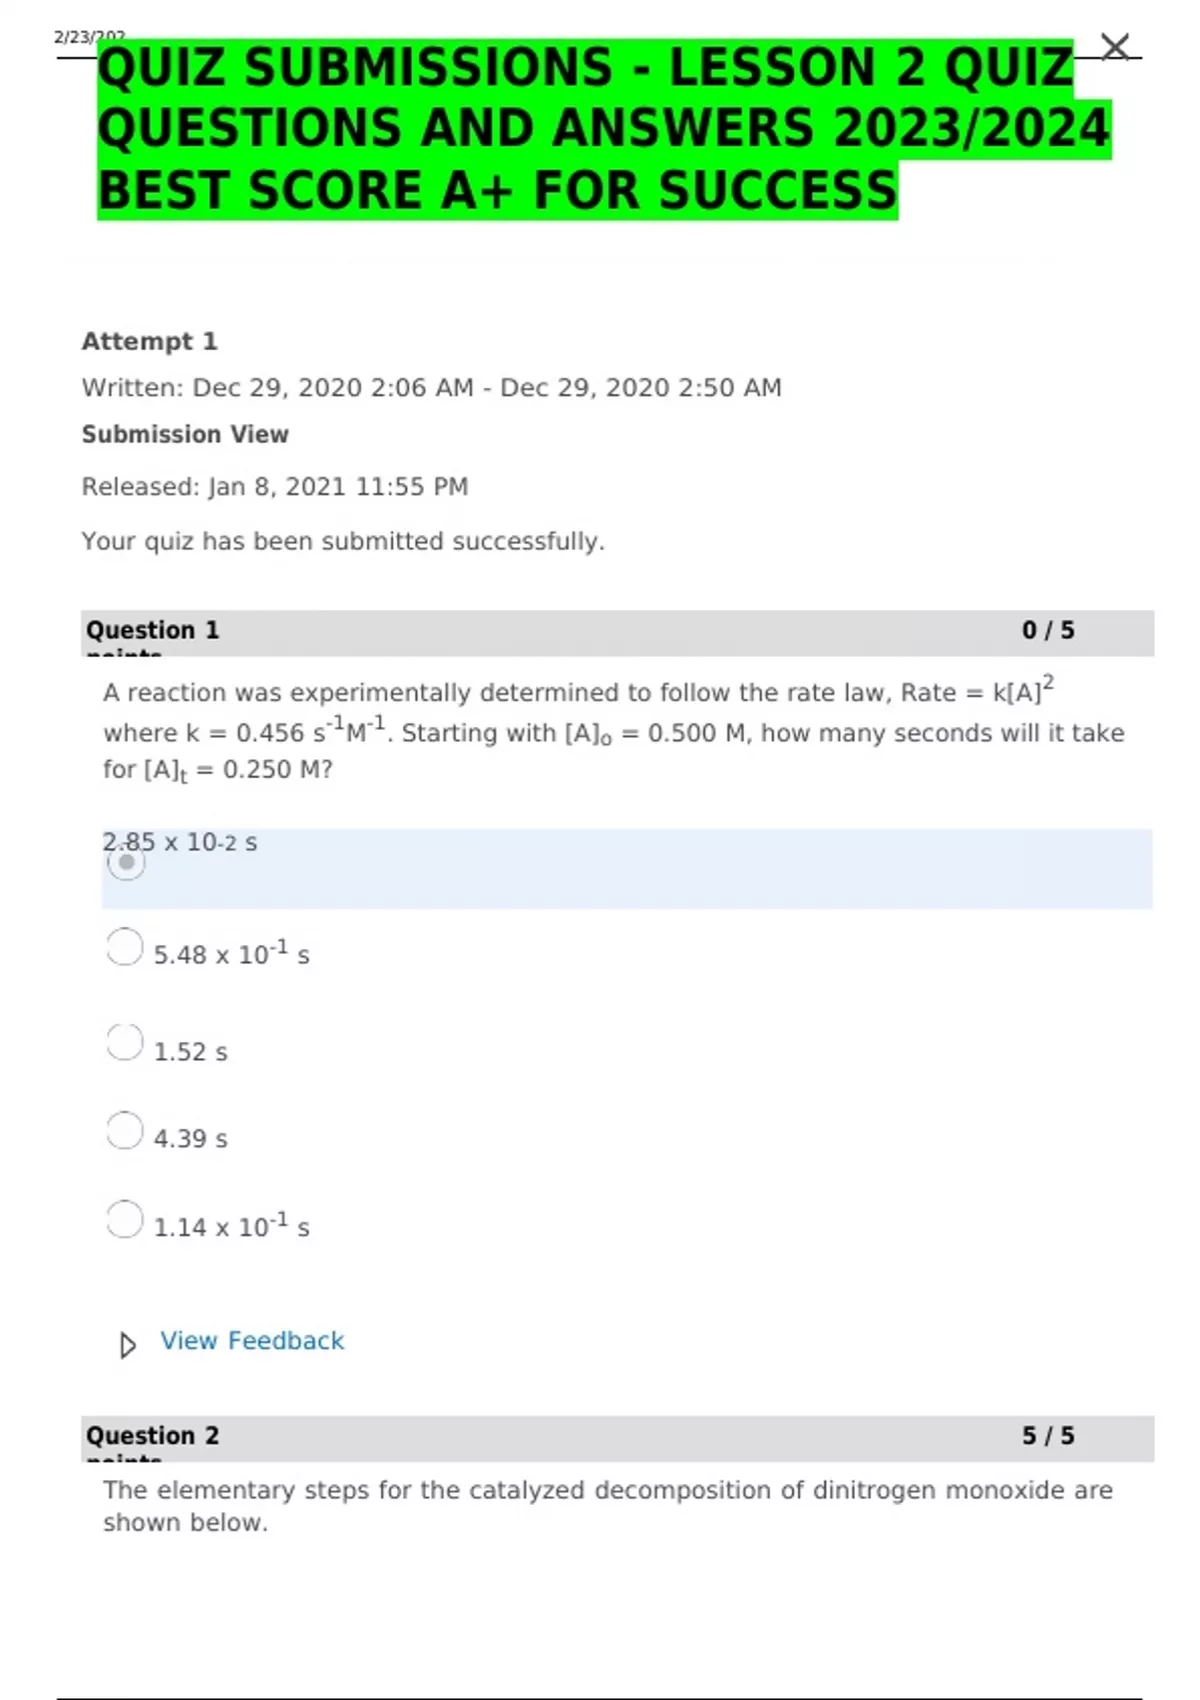
Task: Click the 5 / 5 score label
Action: (x=1048, y=1435)
